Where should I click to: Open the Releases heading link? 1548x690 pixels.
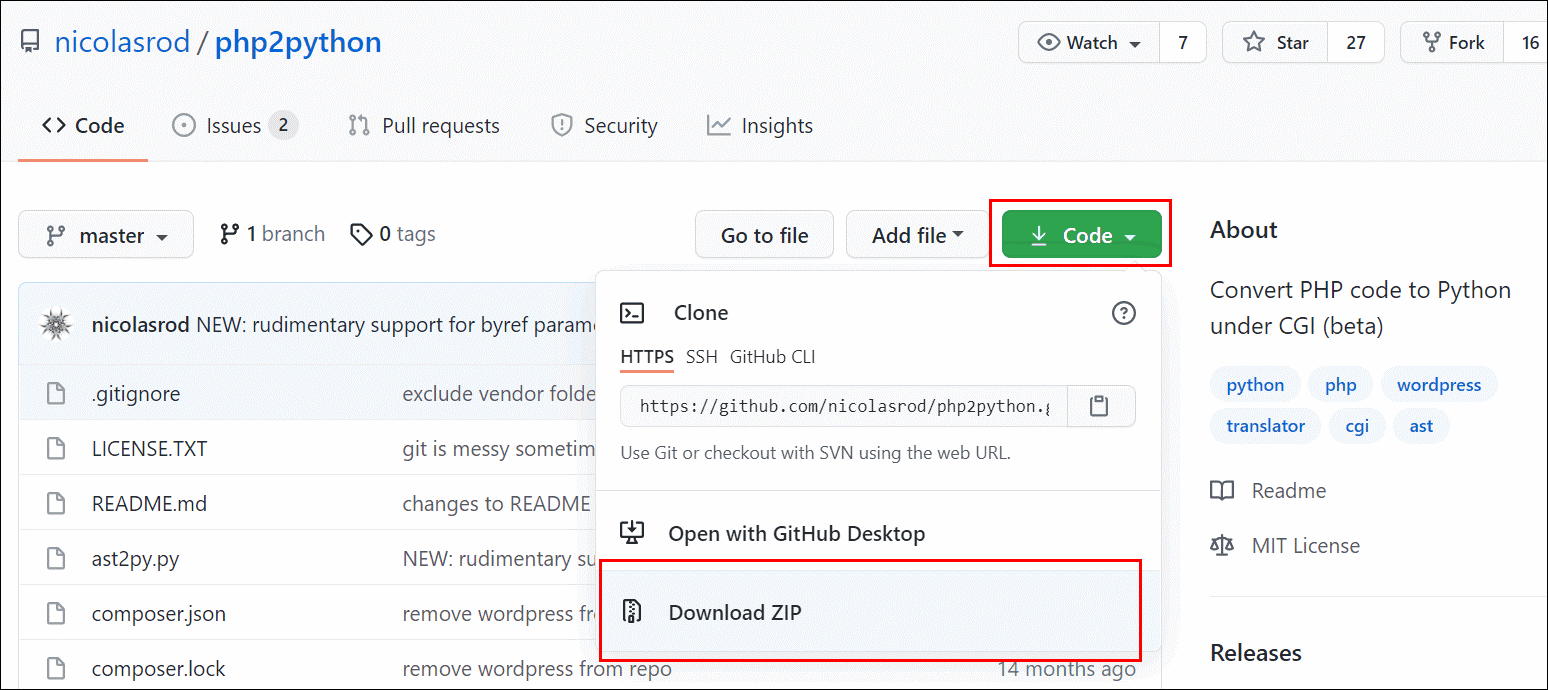1256,653
